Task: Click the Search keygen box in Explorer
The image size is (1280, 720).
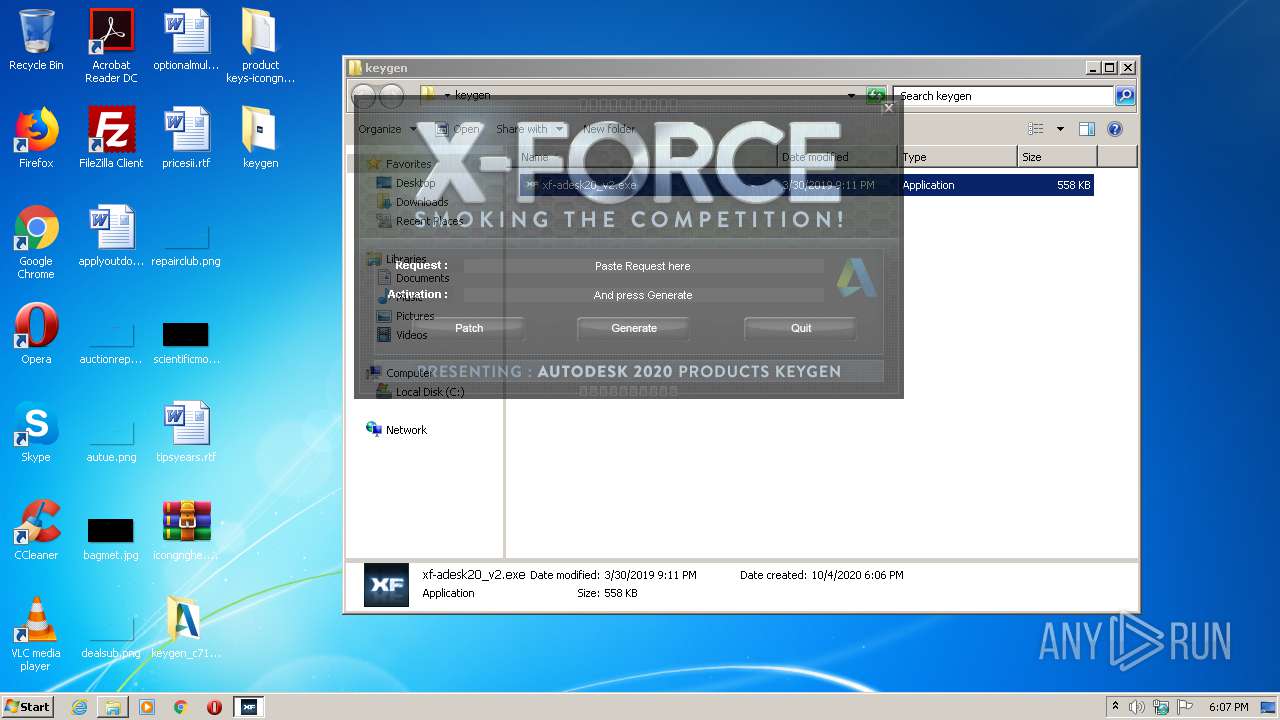Action: (1003, 96)
